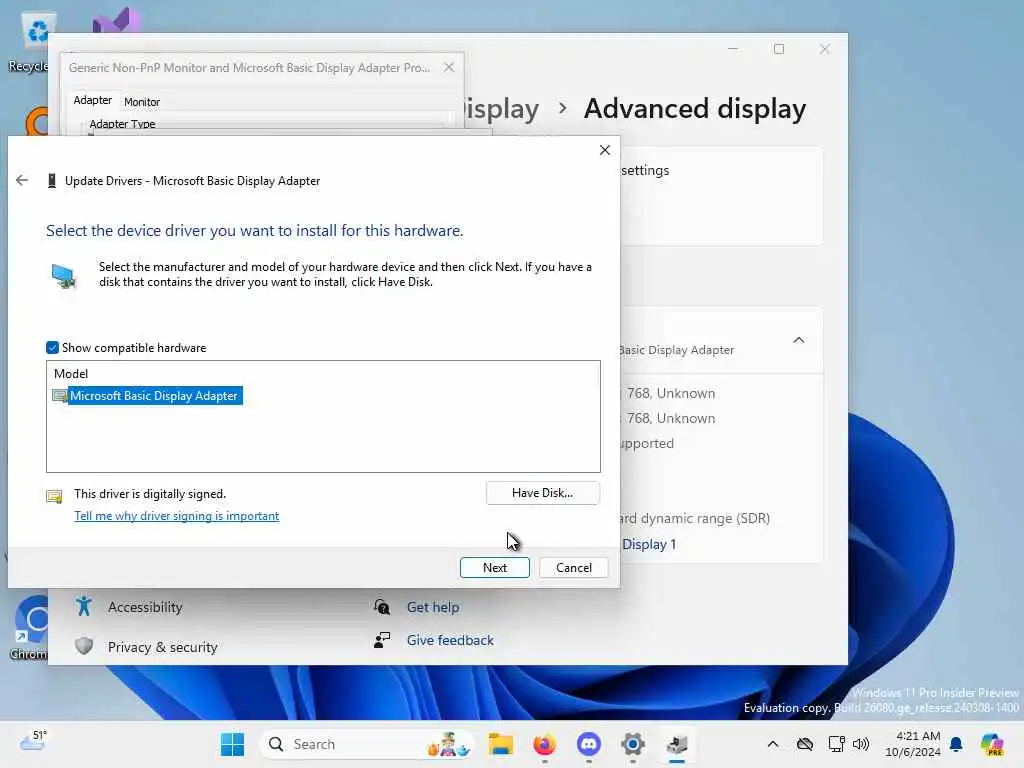Open Copilot preview icon on taskbar
The width and height of the screenshot is (1024, 768).
pos(992,744)
